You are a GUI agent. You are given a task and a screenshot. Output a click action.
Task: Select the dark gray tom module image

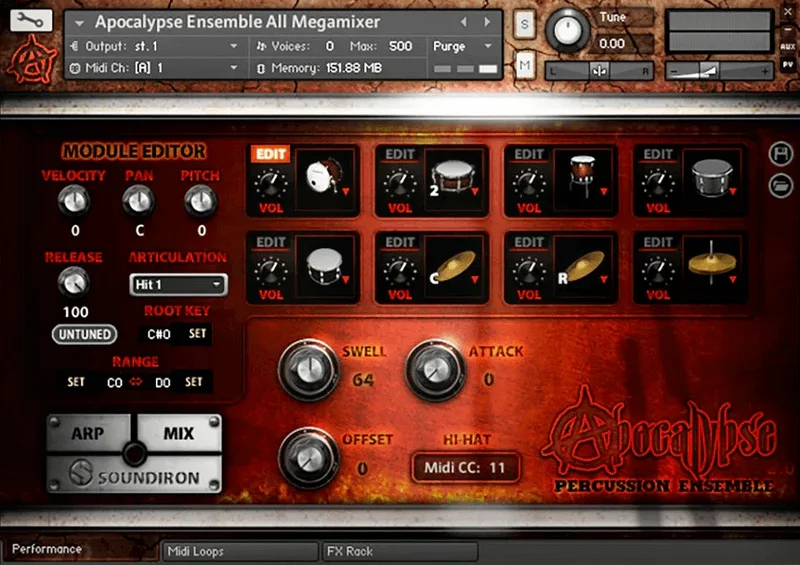[x=713, y=179]
